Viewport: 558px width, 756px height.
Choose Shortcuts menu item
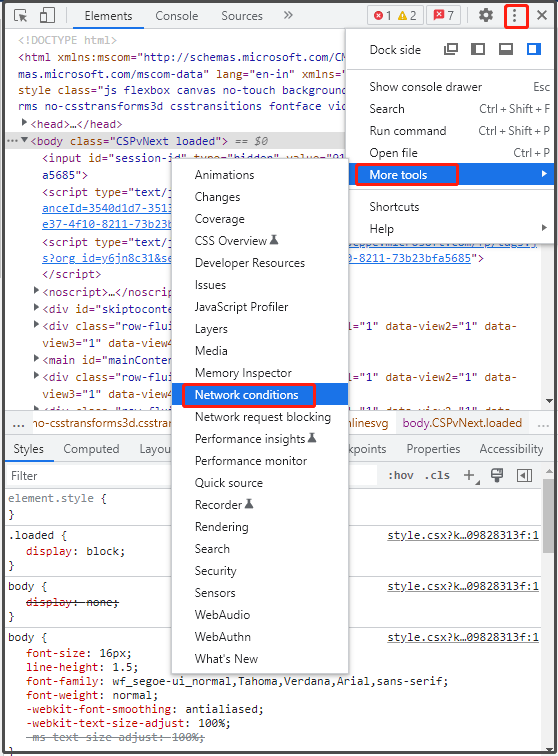click(x=450, y=207)
